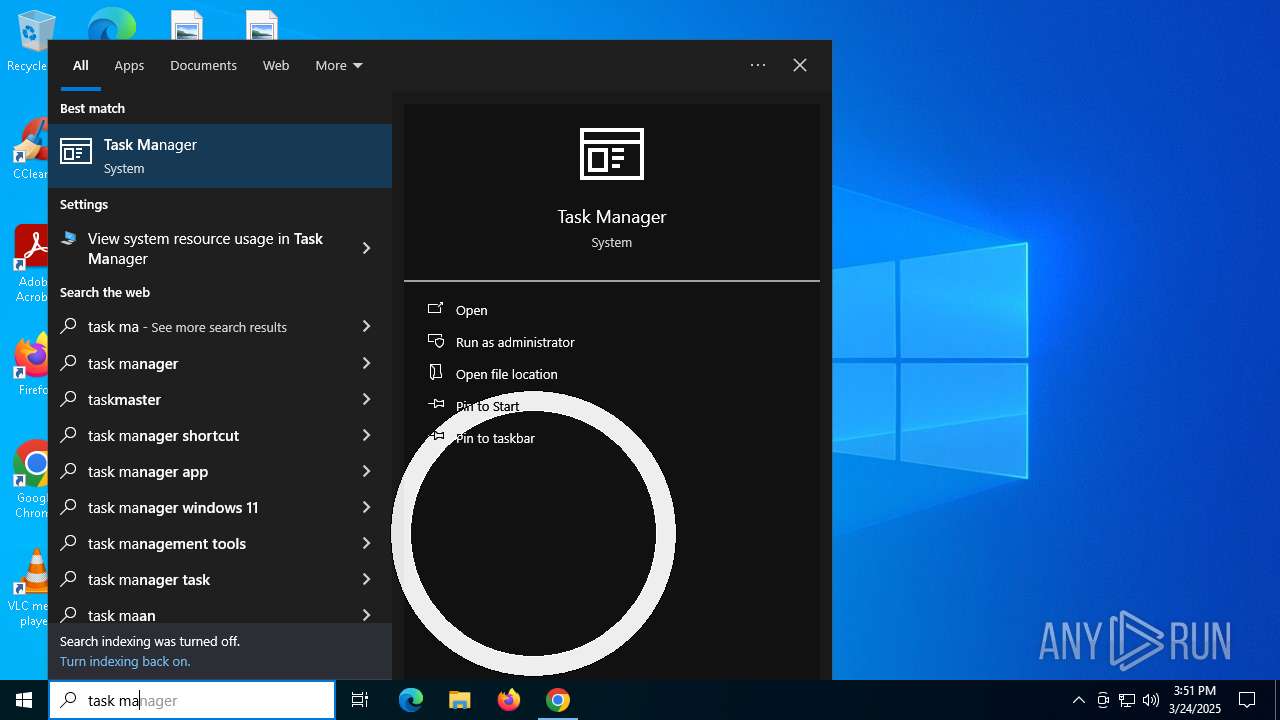
Task: Switch to the All search tab
Action: click(x=81, y=65)
